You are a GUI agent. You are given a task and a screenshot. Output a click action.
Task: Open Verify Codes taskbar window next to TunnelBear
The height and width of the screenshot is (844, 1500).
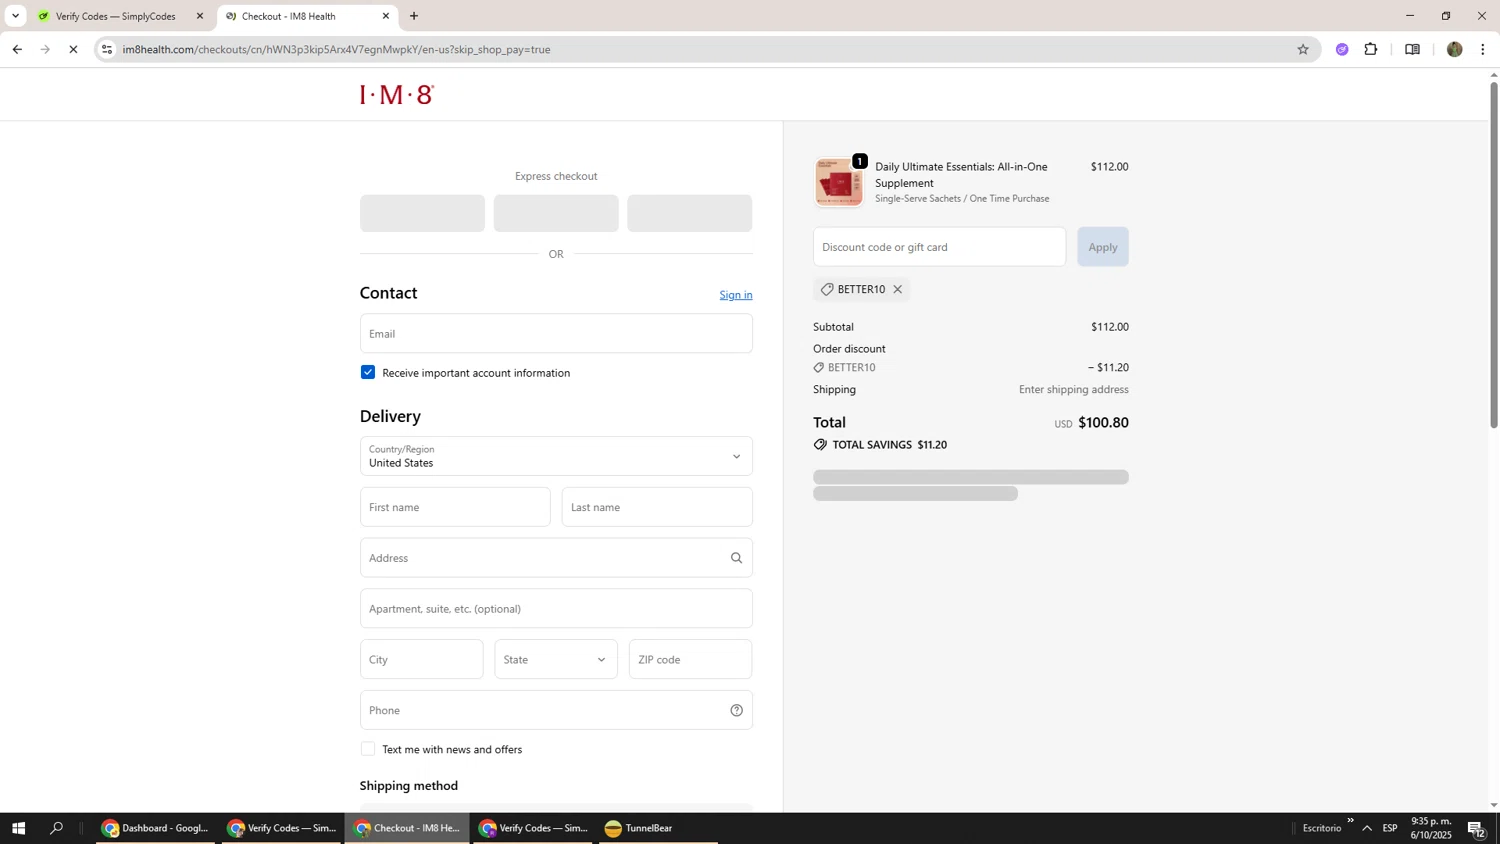[533, 828]
